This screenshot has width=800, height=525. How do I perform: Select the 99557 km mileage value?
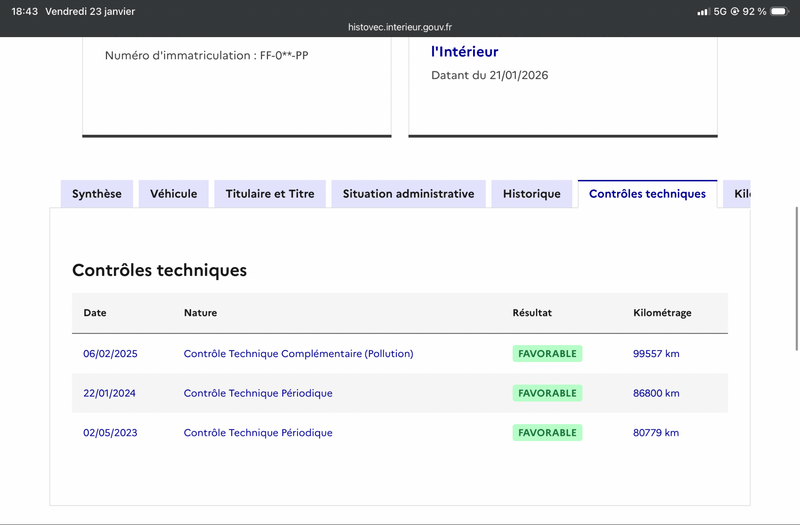pyautogui.click(x=656, y=353)
